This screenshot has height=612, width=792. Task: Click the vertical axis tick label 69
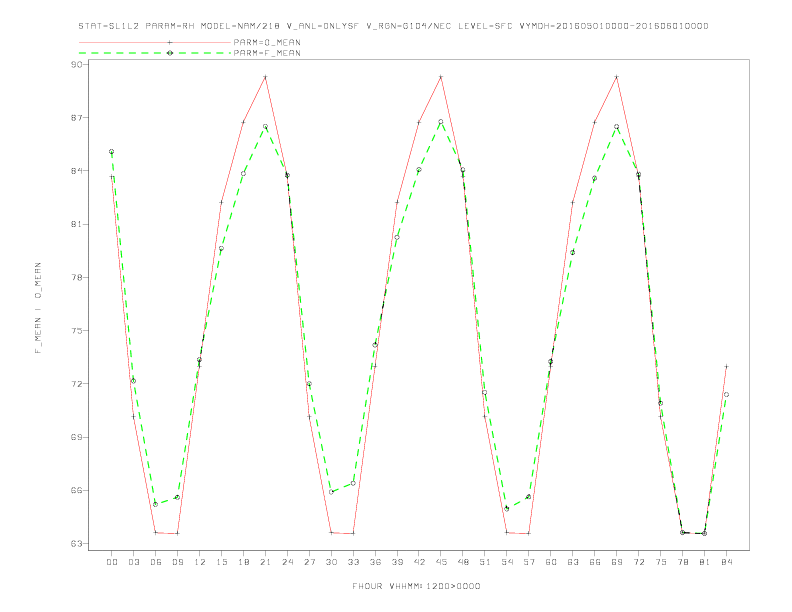[x=77, y=437]
